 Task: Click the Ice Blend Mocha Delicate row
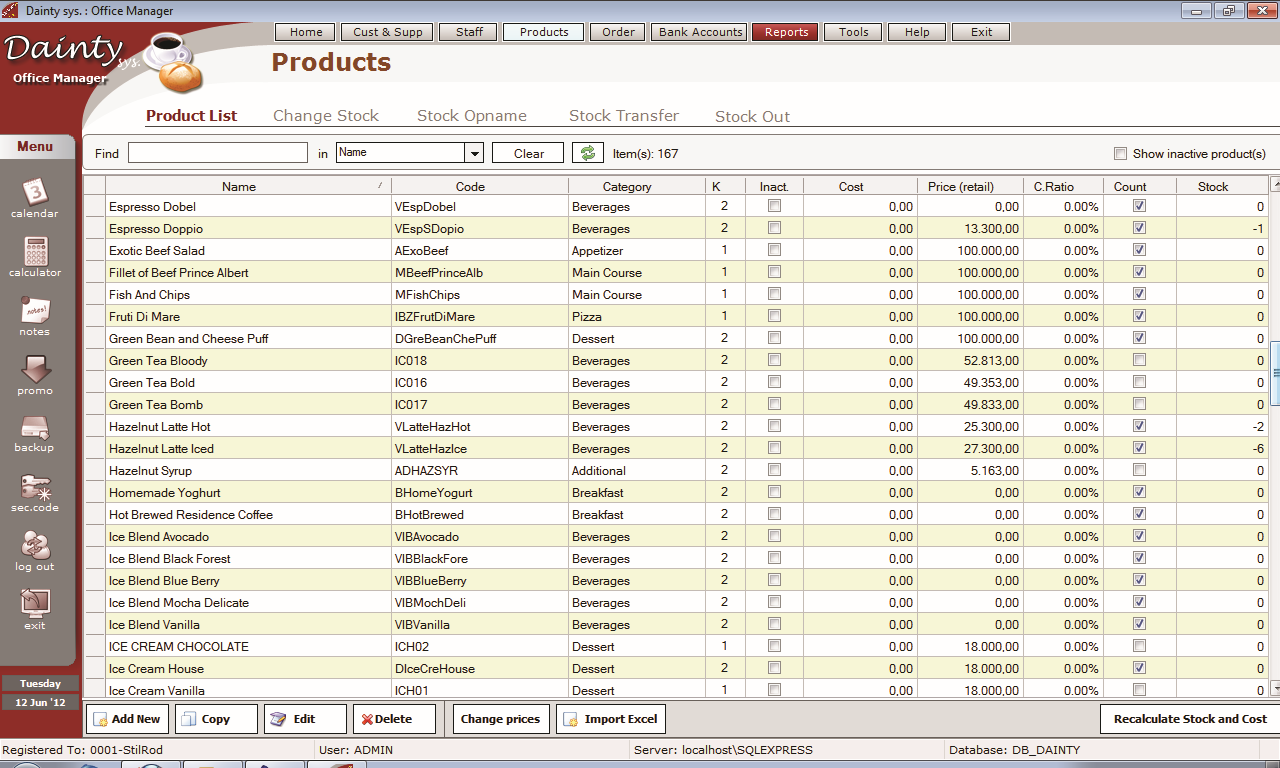676,603
